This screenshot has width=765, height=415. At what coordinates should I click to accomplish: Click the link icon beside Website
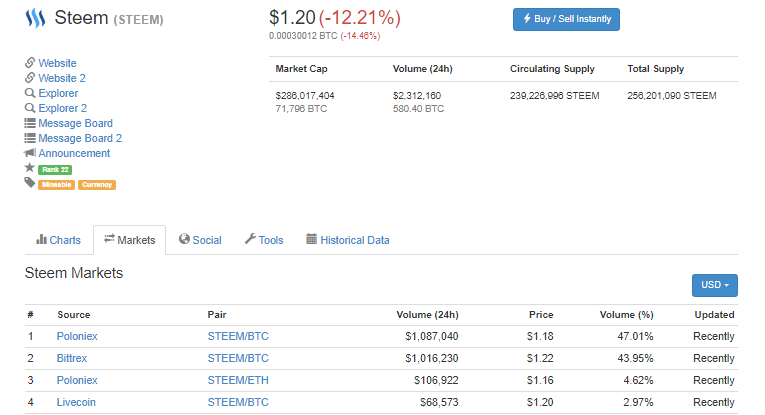[30, 63]
